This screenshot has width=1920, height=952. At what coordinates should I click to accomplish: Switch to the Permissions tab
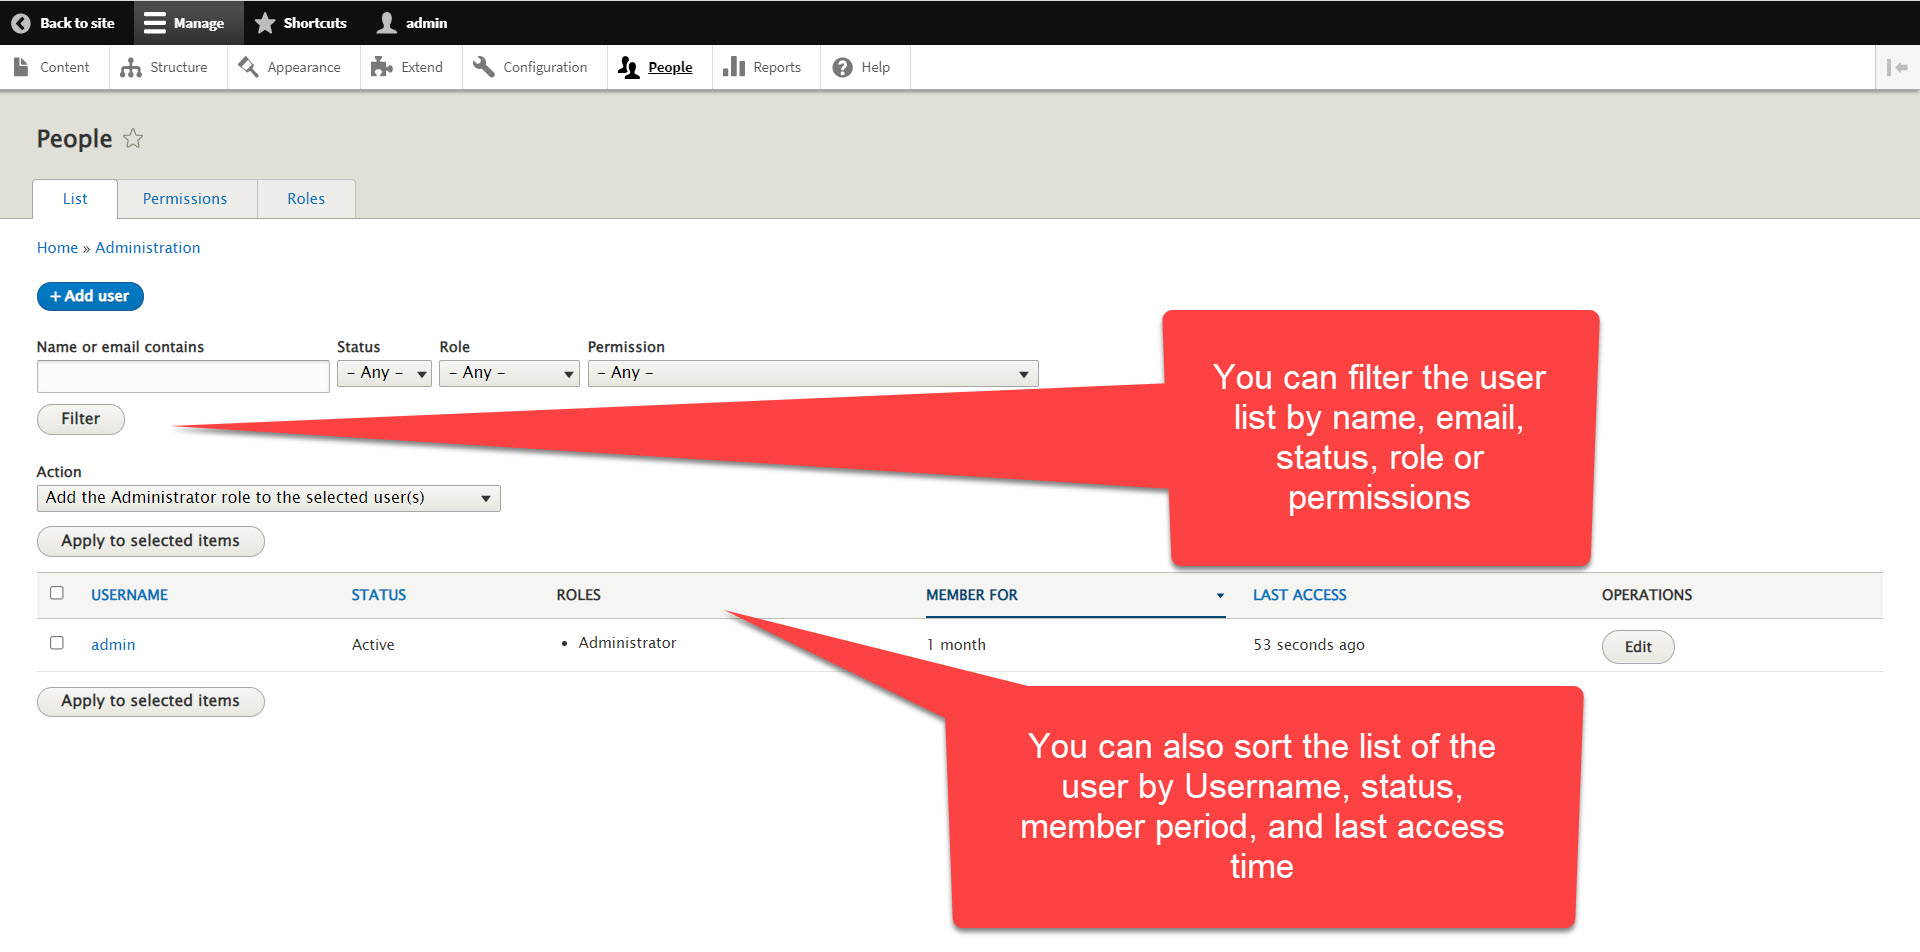point(185,198)
